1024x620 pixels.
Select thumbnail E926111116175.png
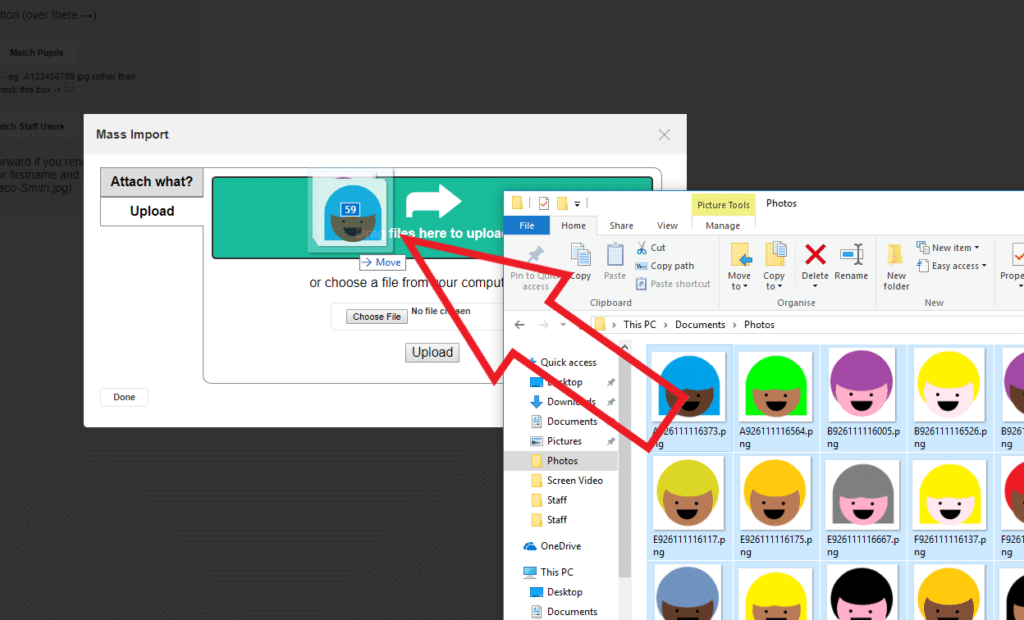coord(776,507)
